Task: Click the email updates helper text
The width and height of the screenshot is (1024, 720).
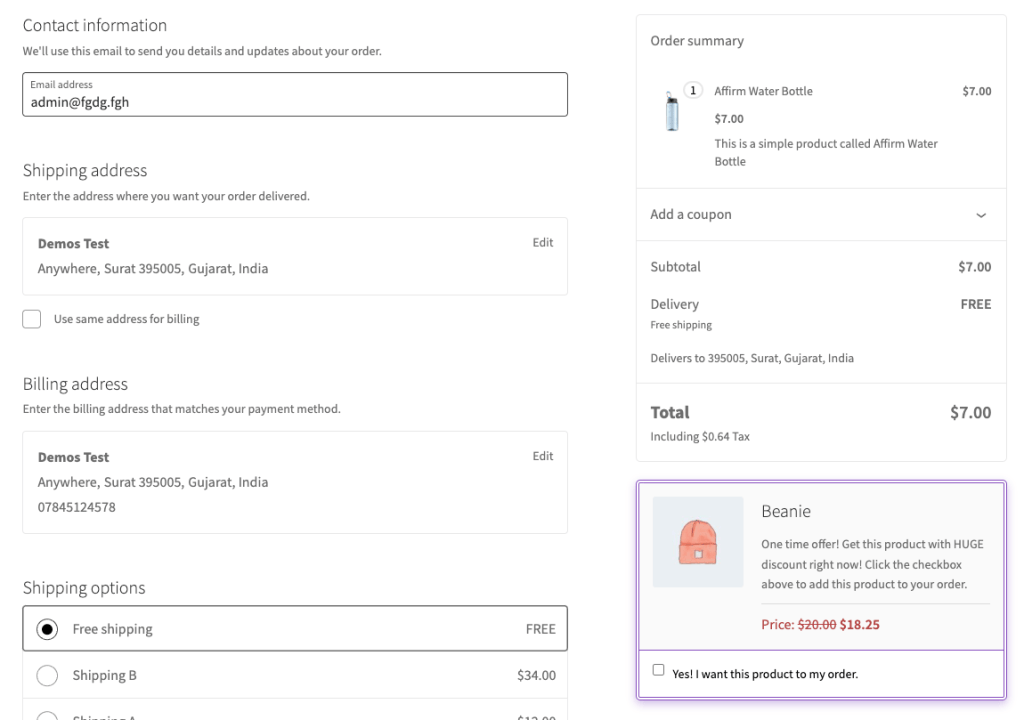Action: pyautogui.click(x=202, y=51)
